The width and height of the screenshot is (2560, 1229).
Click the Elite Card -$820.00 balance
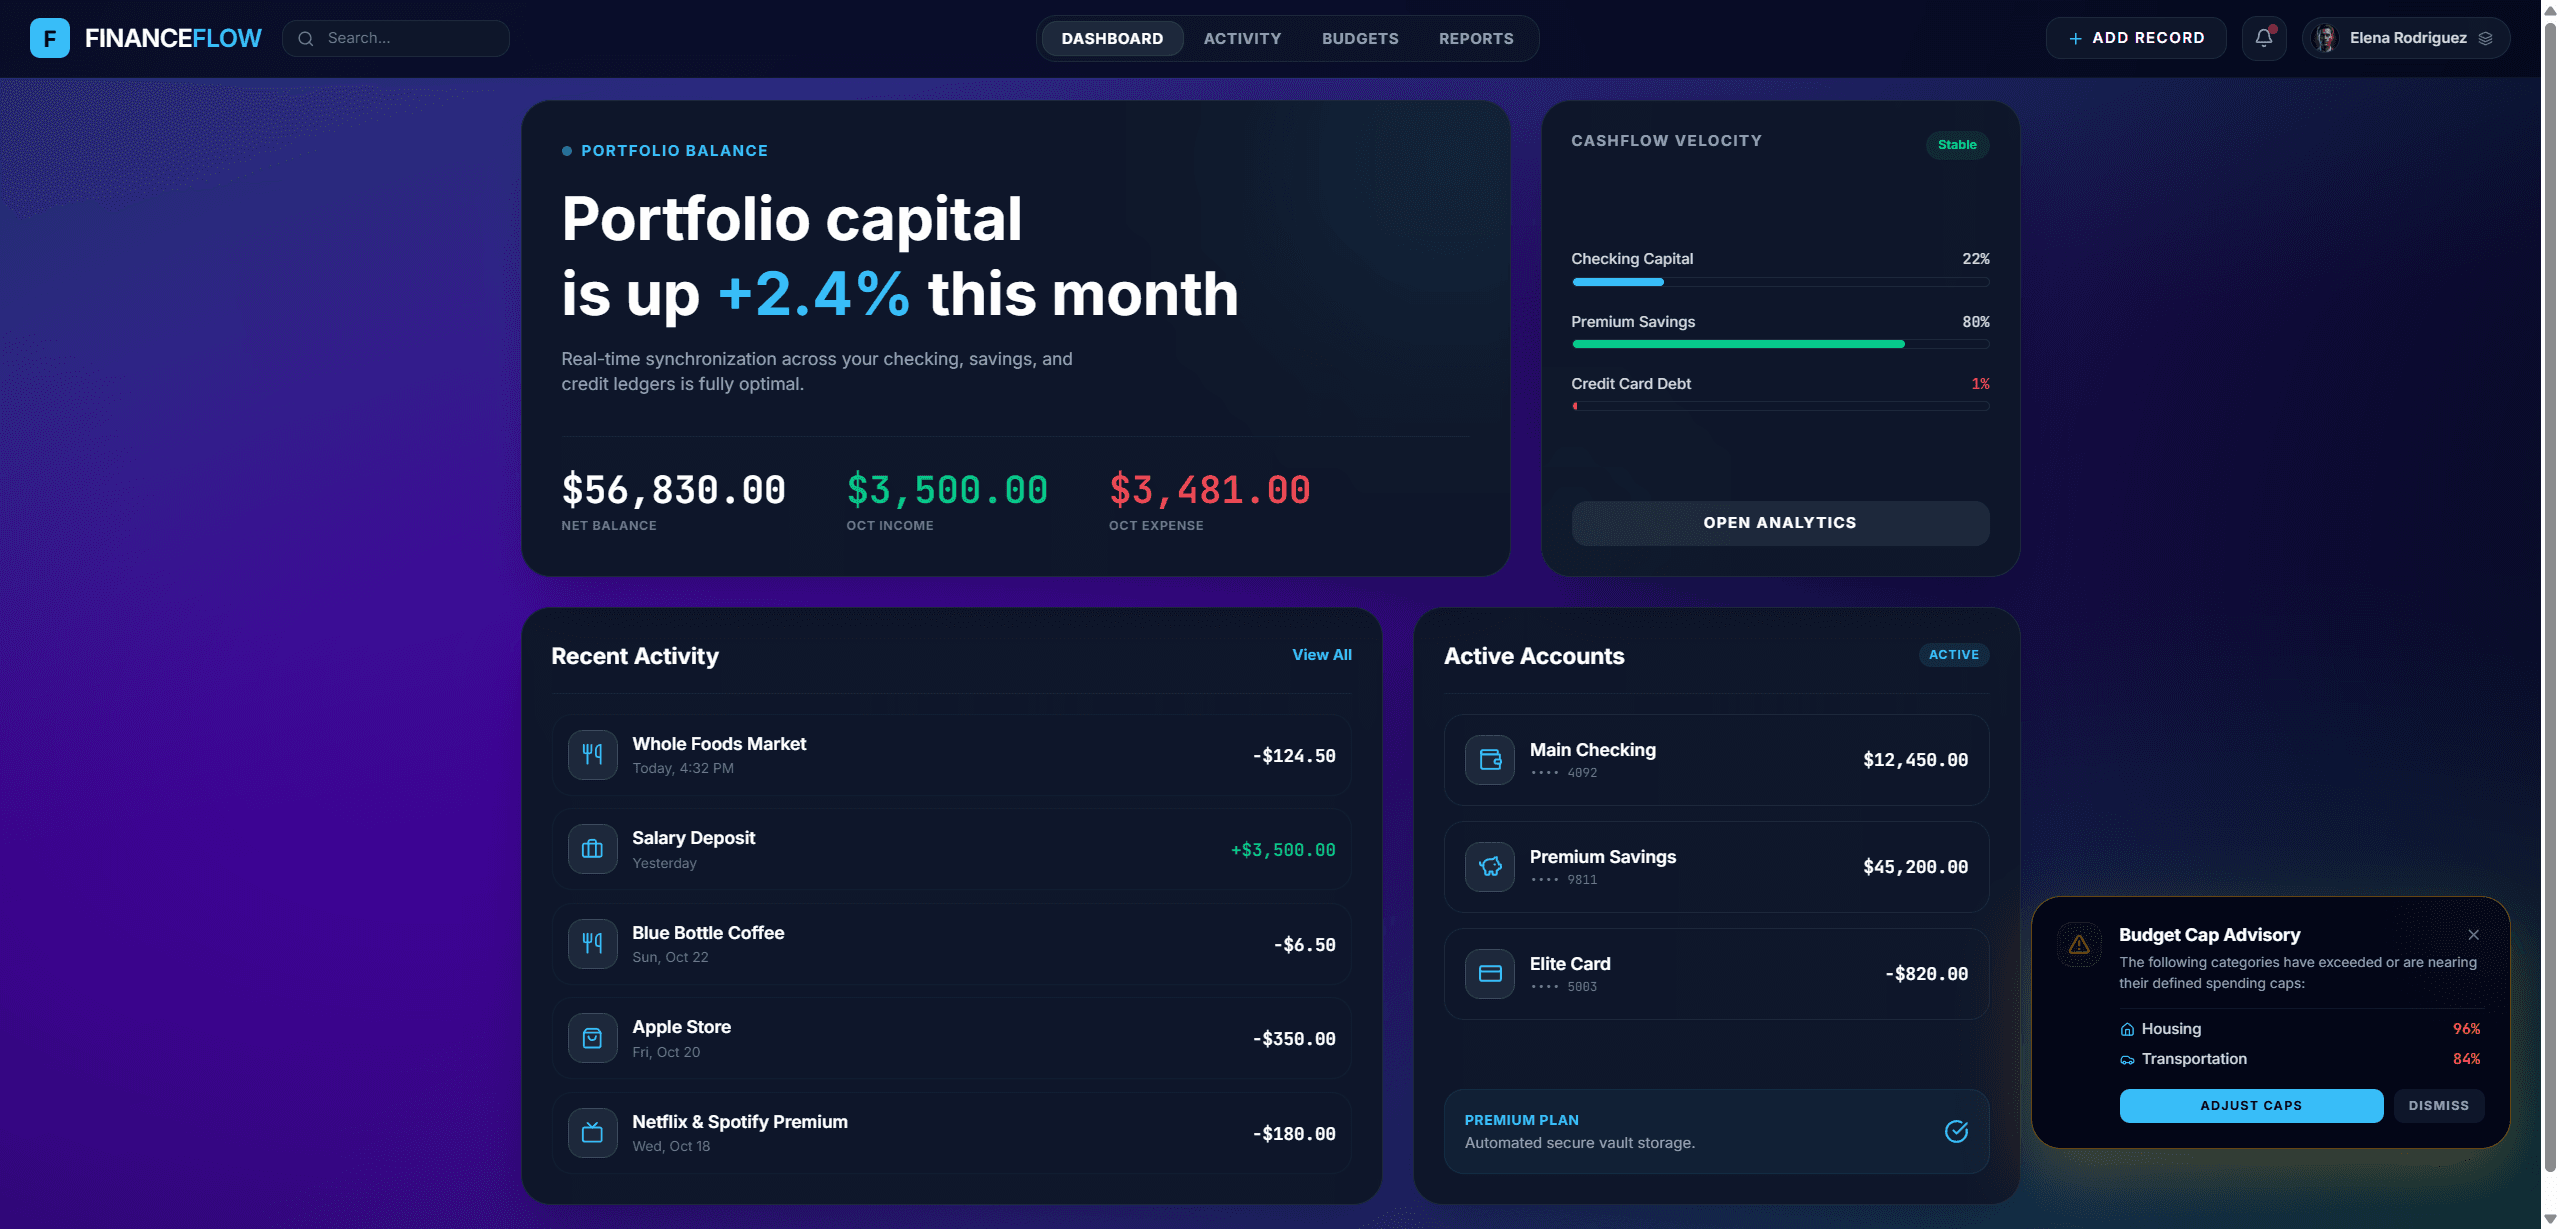click(1926, 974)
